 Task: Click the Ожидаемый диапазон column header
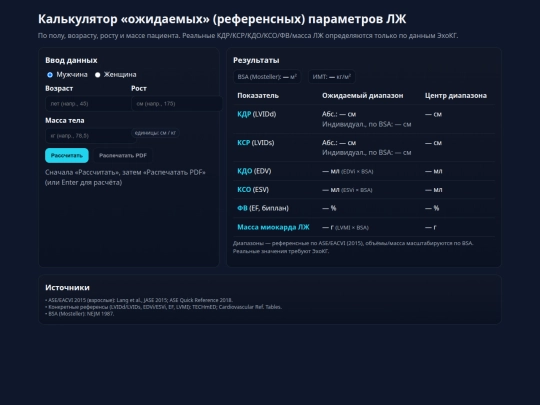363,95
